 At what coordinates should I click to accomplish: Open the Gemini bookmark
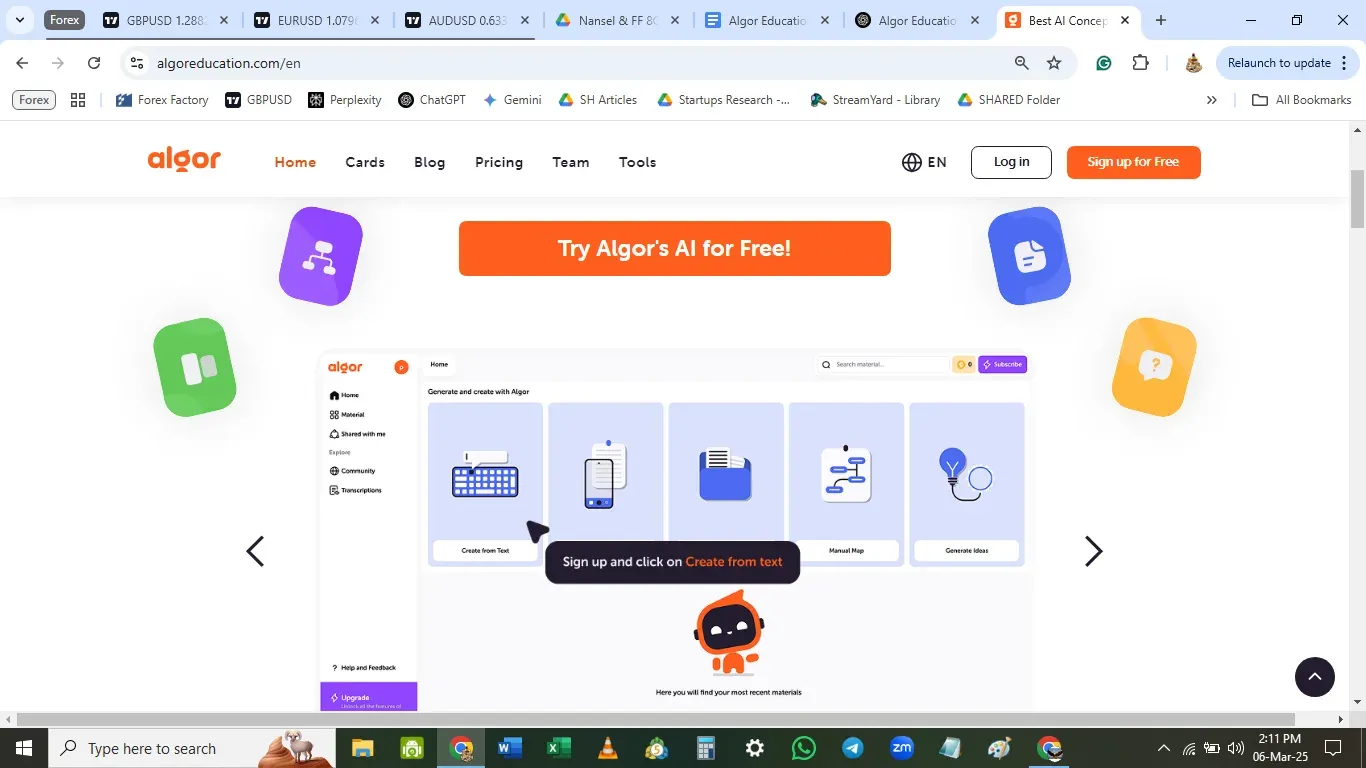coord(512,100)
